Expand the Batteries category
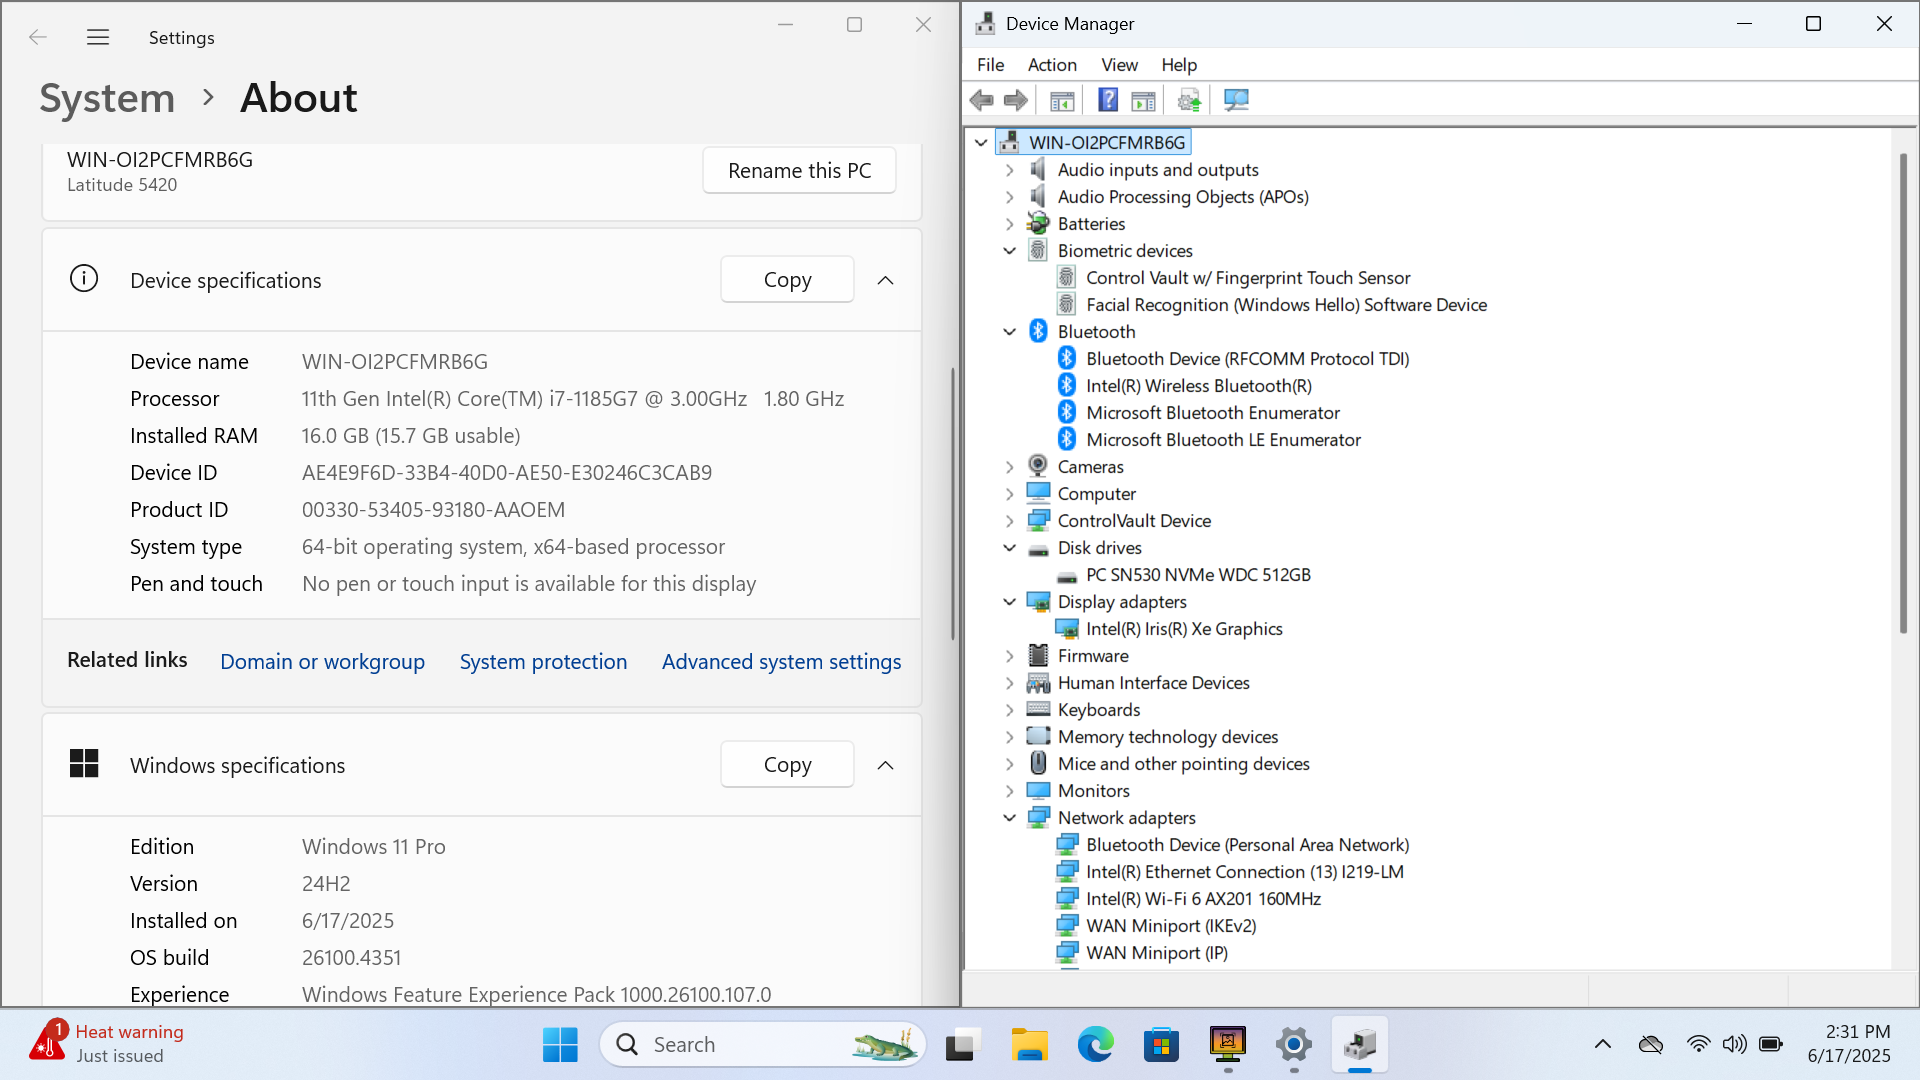Image resolution: width=1920 pixels, height=1080 pixels. point(1009,224)
